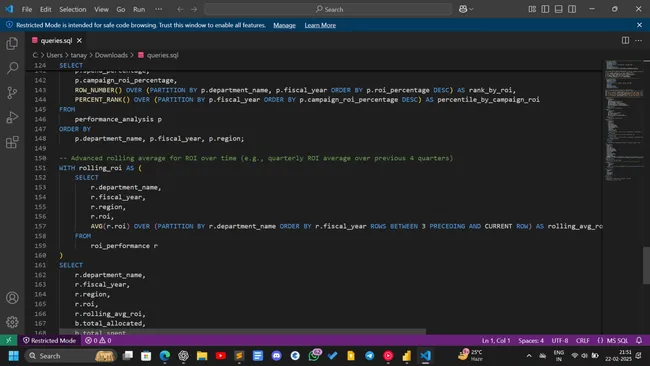This screenshot has height=366, width=650.
Task: Open Power BI from the taskbar
Action: (407, 356)
